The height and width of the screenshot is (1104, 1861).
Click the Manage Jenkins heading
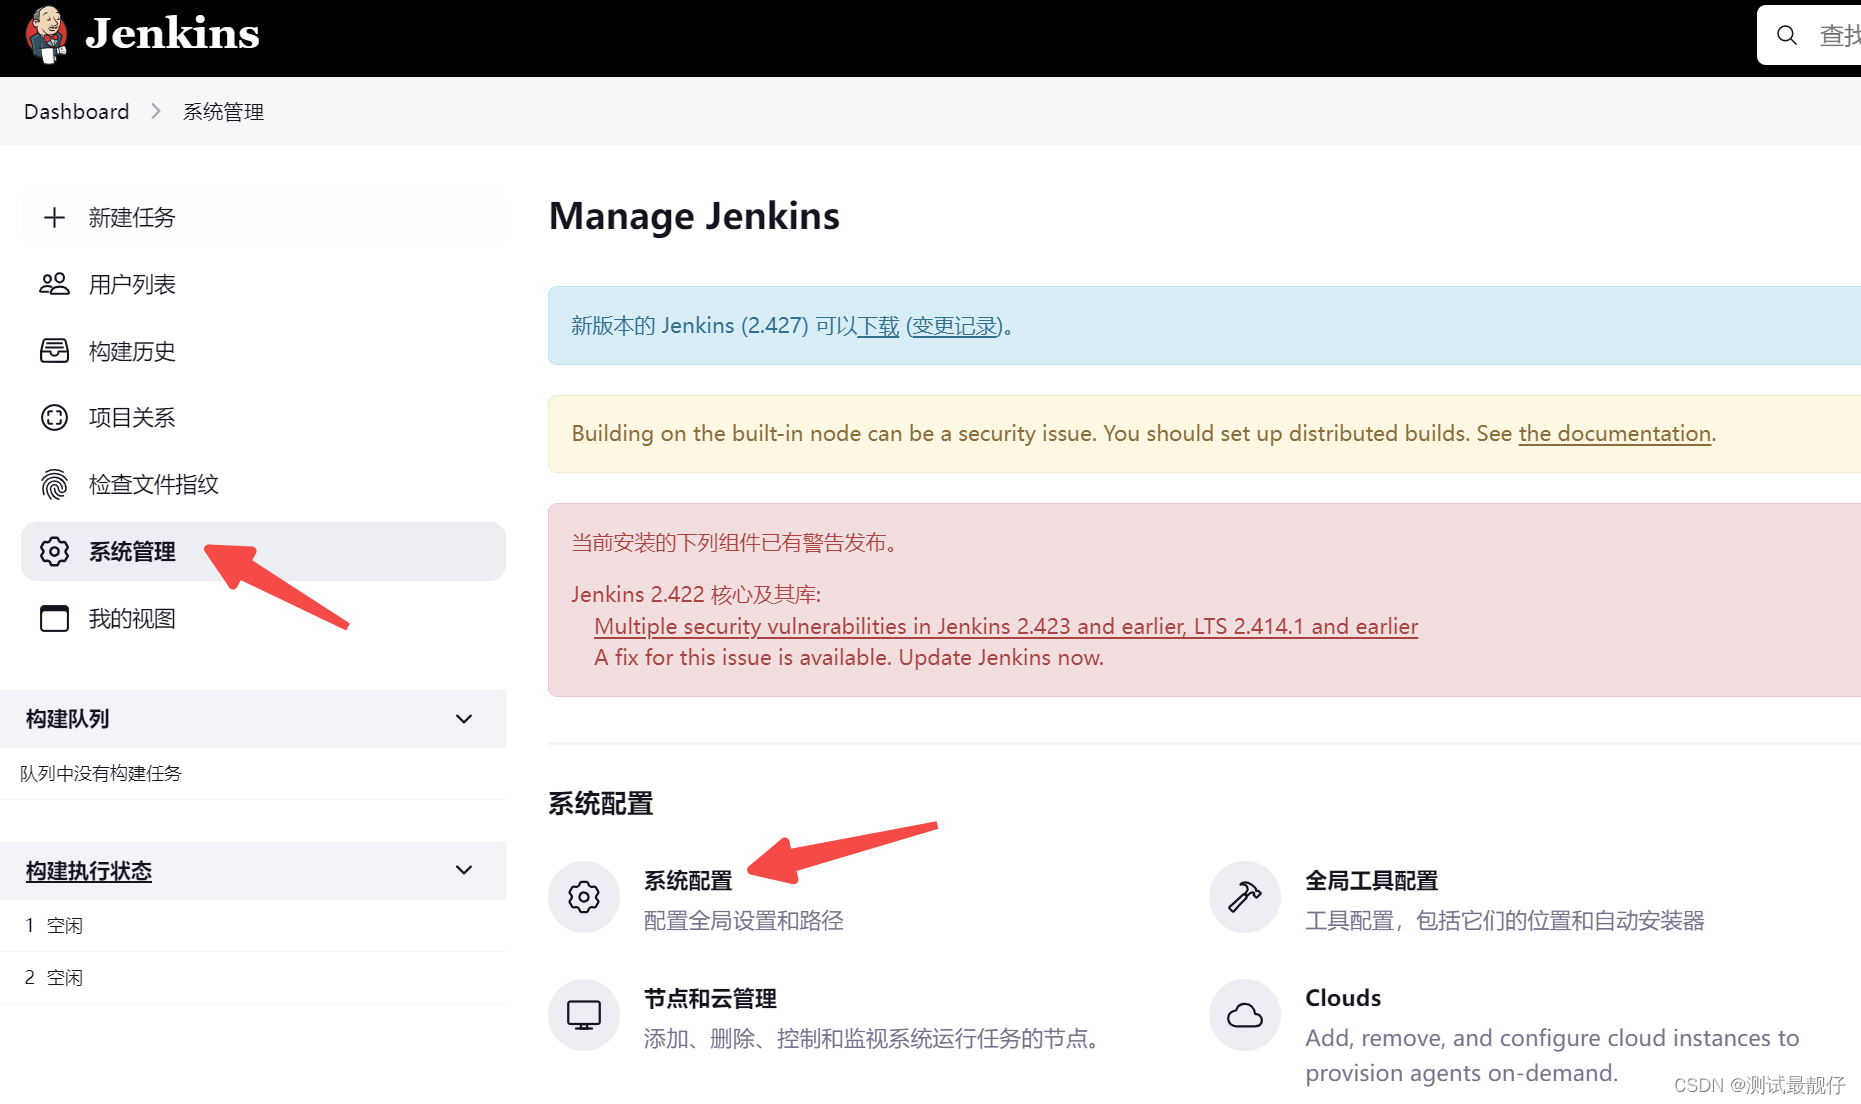coord(694,216)
